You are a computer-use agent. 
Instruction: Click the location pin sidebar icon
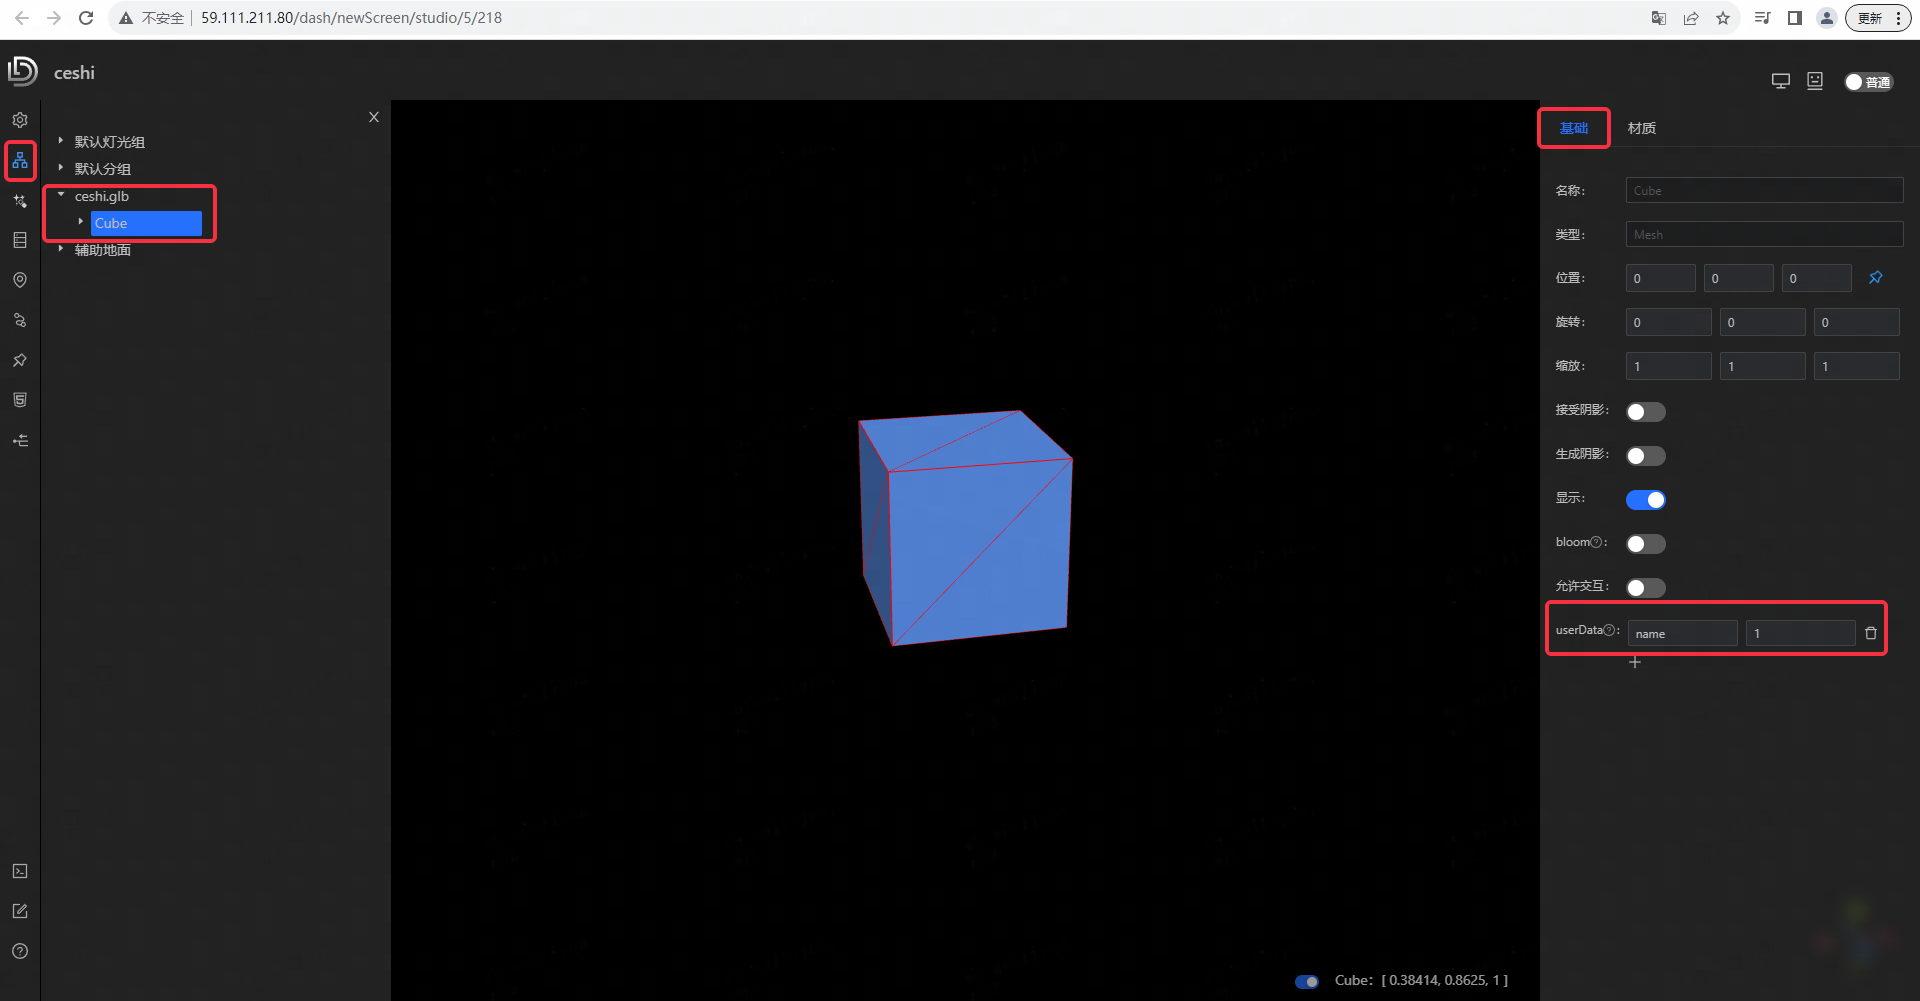click(20, 280)
